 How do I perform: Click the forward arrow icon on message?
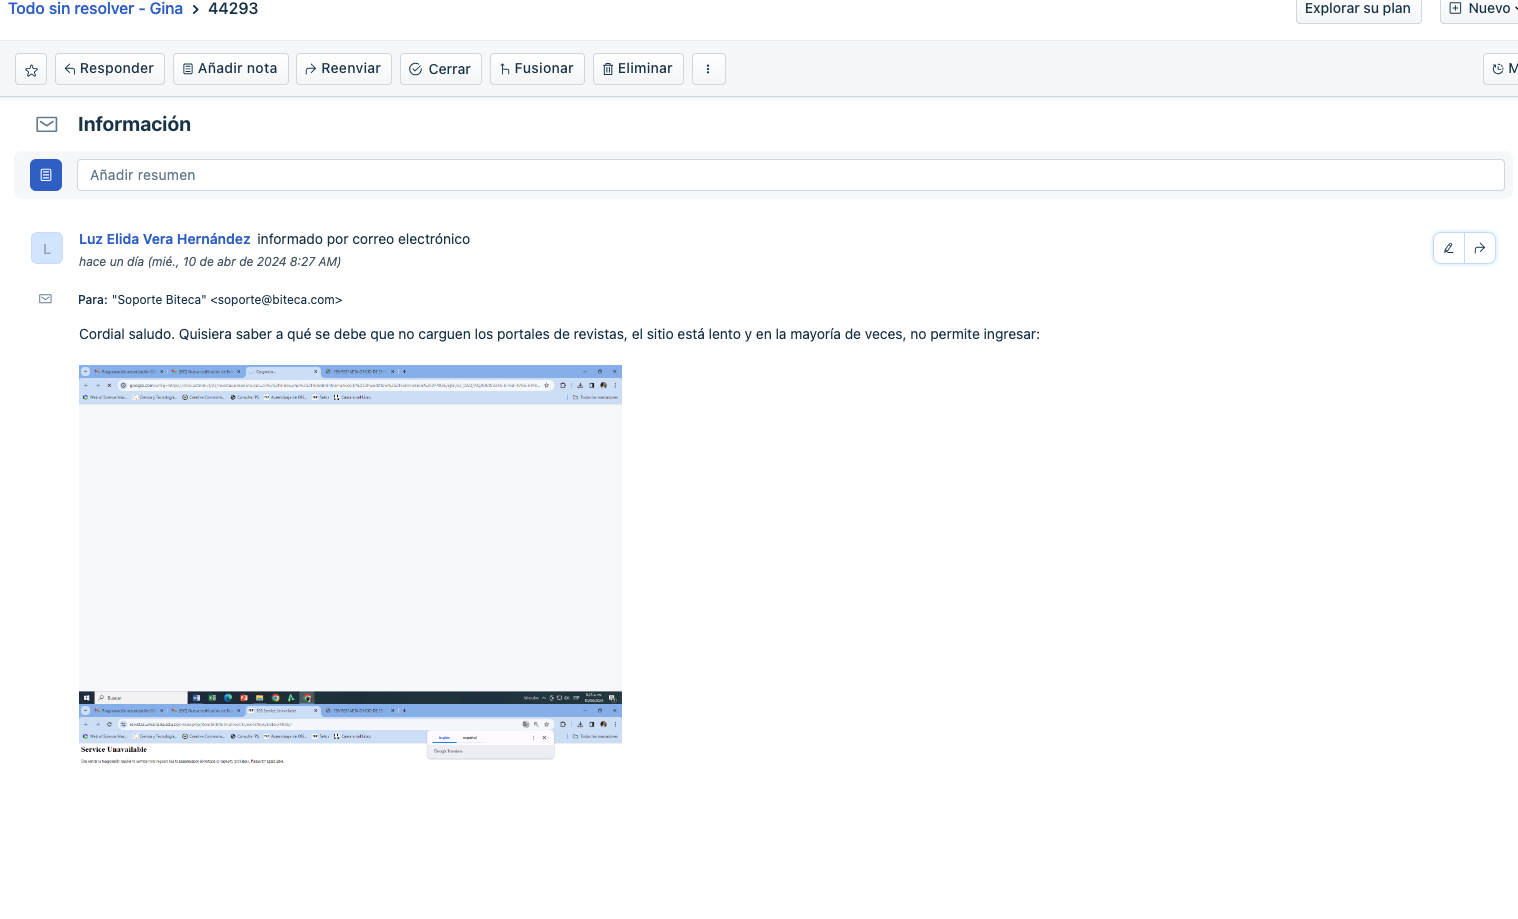[x=1480, y=248]
